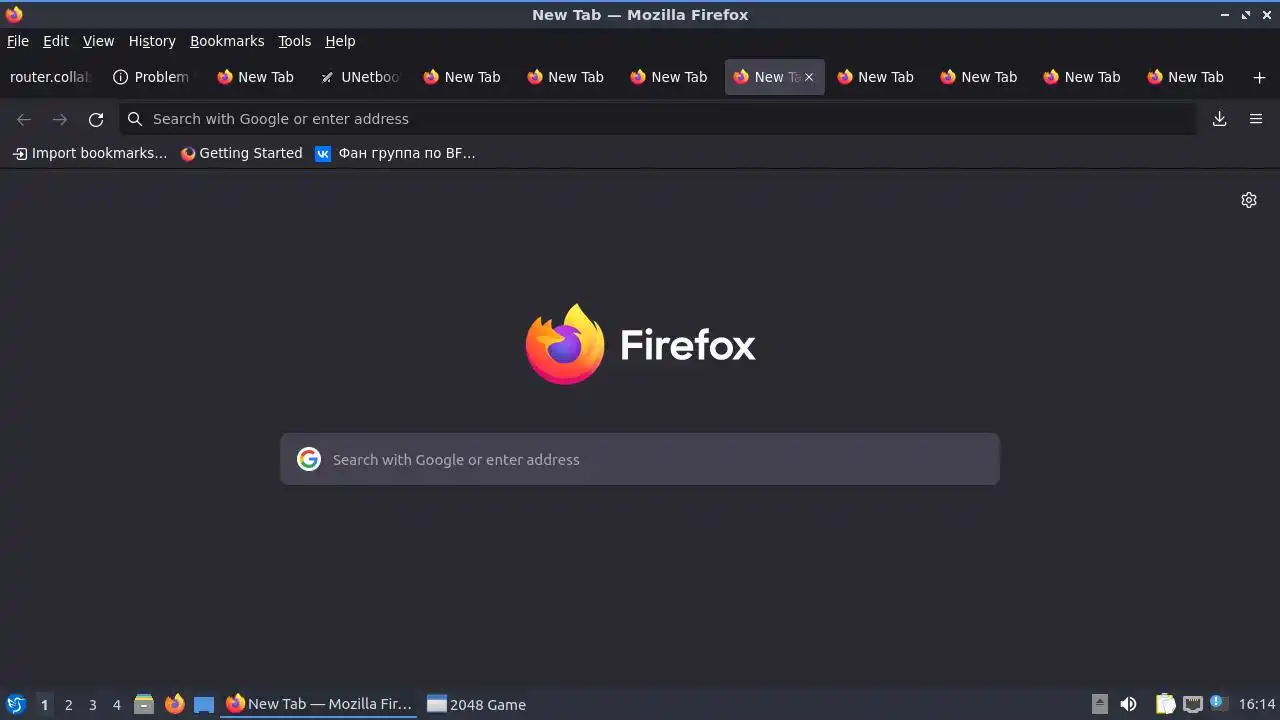Open the View menu
Screen dimensions: 1280x720
(x=98, y=41)
